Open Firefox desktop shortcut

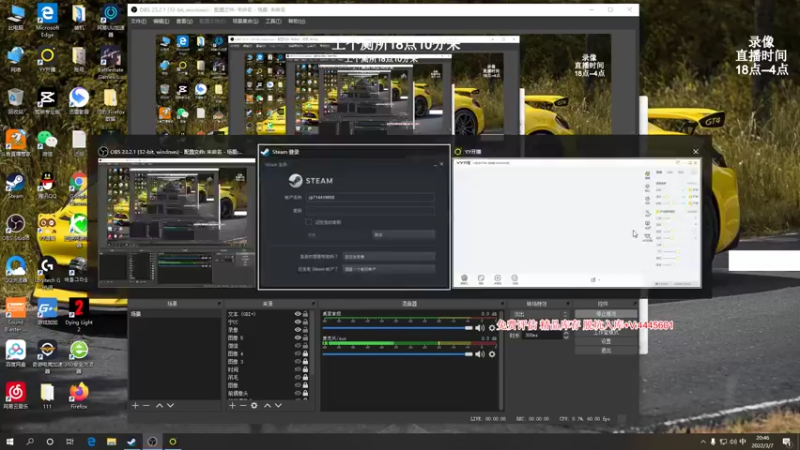point(79,396)
